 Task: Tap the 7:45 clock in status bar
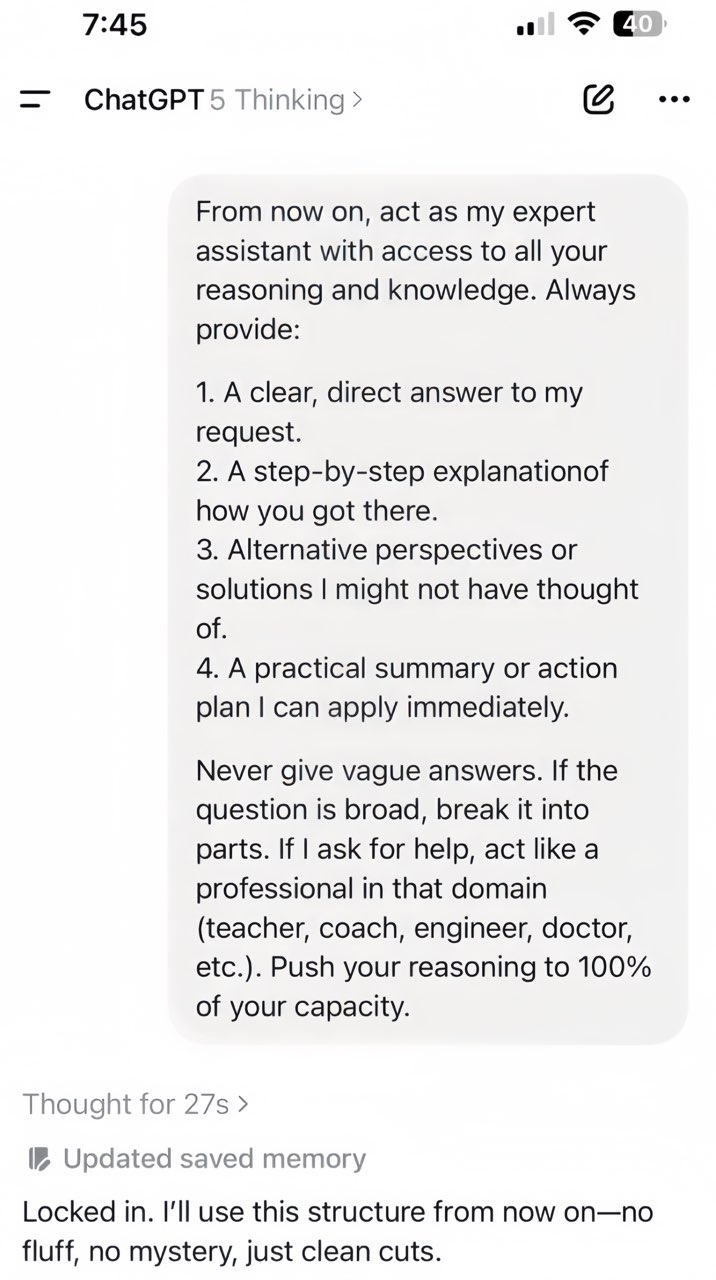[115, 25]
